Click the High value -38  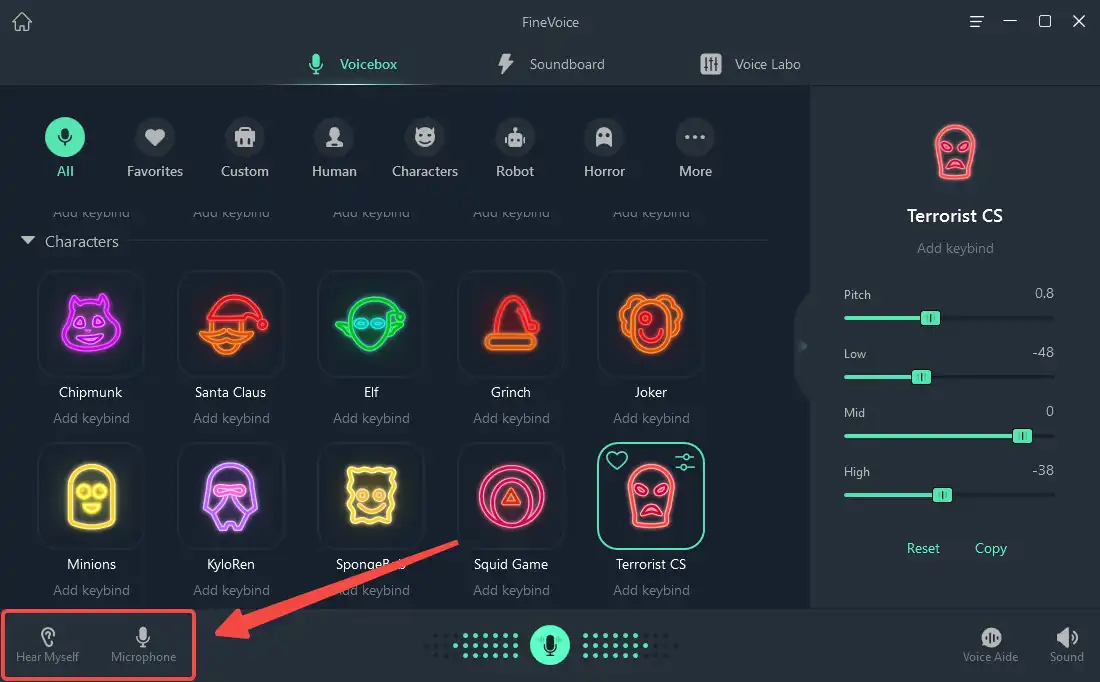(x=1042, y=470)
